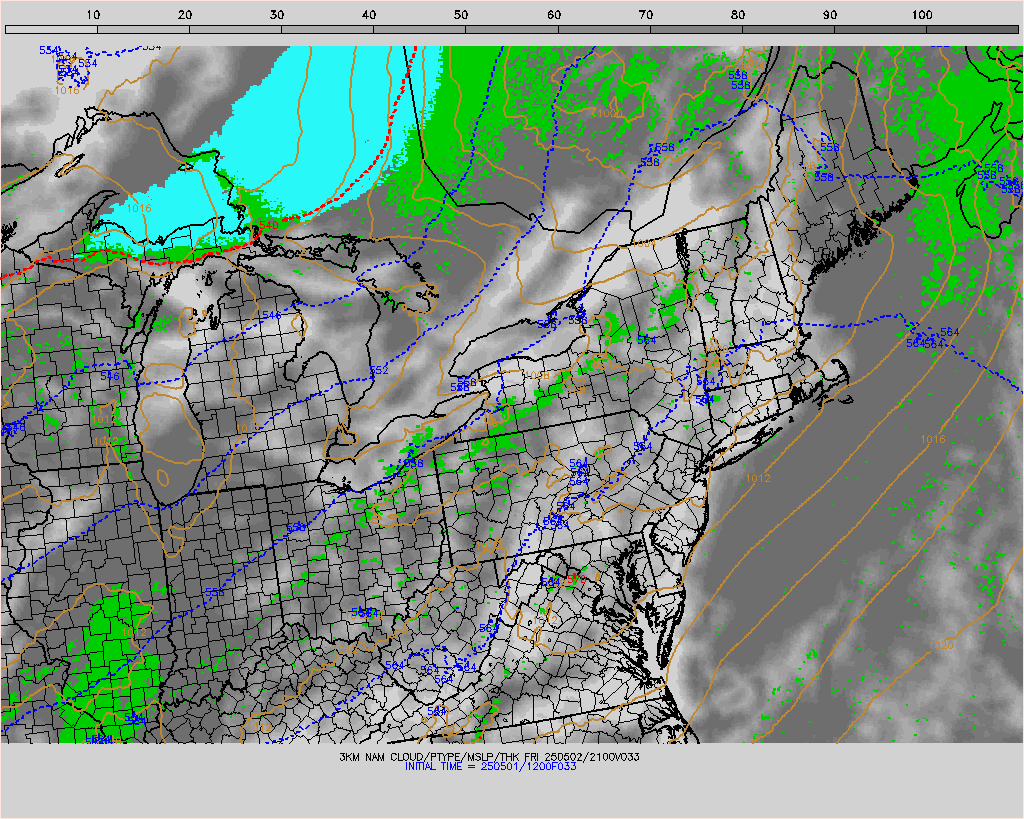Click the 70 label on the cloud scale
The image size is (1024, 819).
(x=646, y=14)
